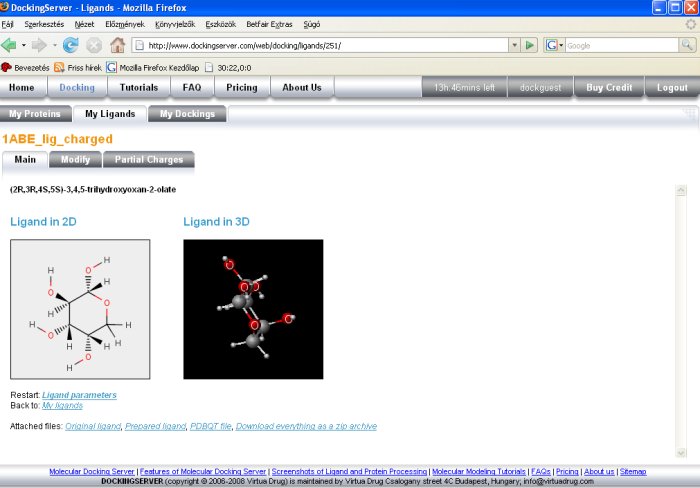
Task: Click the 13h 46mins left button
Action: (x=464, y=88)
